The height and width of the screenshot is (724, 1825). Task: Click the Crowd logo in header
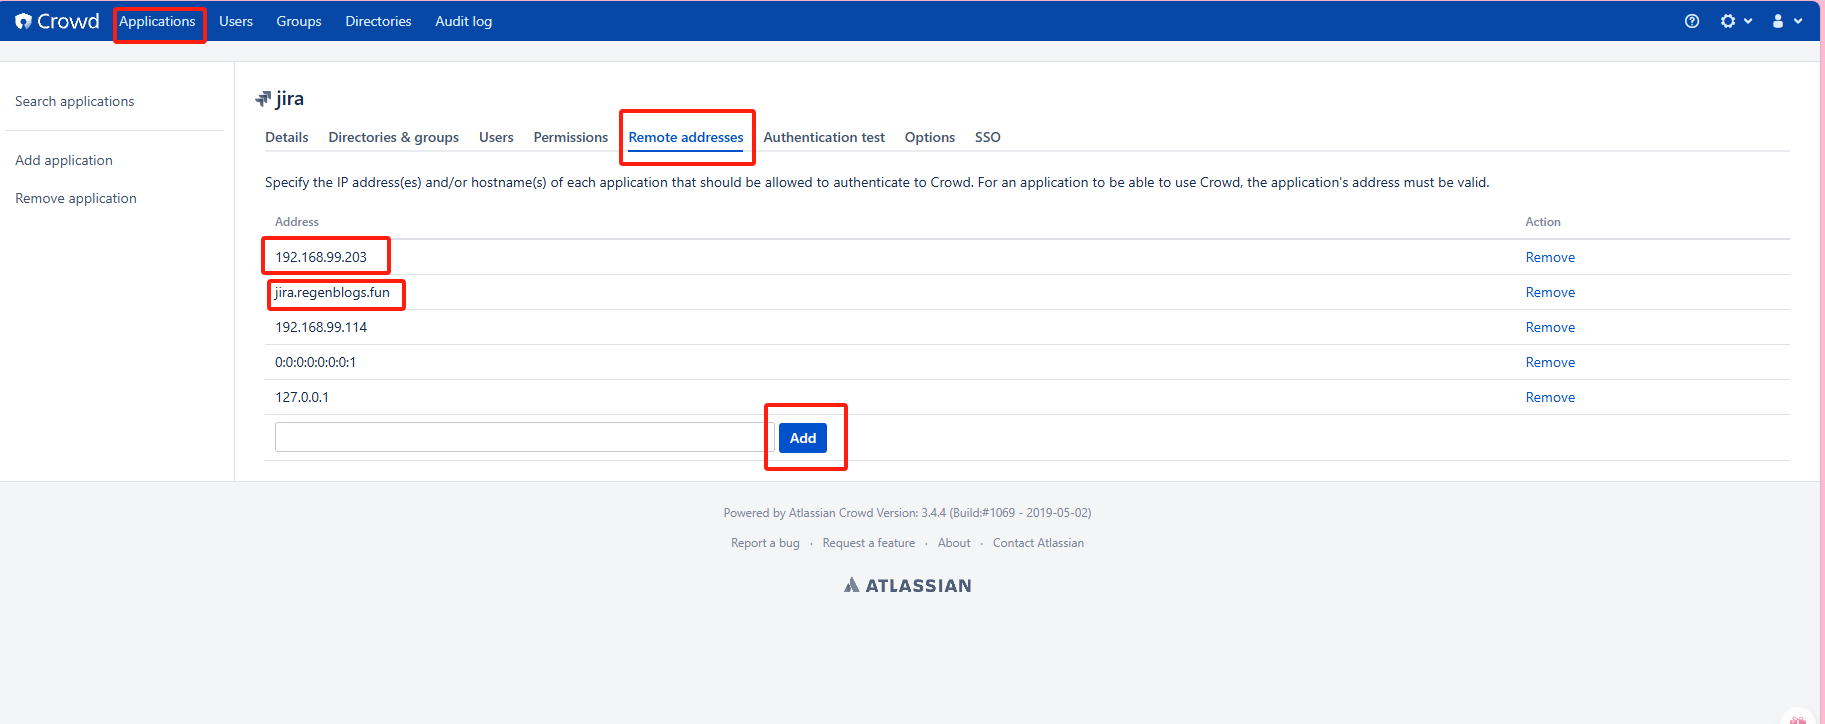point(57,21)
